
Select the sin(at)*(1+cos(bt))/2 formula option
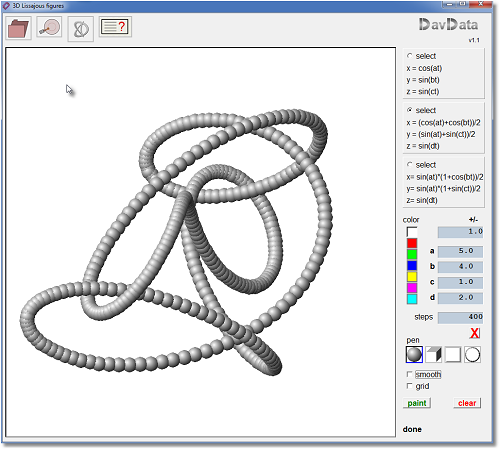[410, 165]
